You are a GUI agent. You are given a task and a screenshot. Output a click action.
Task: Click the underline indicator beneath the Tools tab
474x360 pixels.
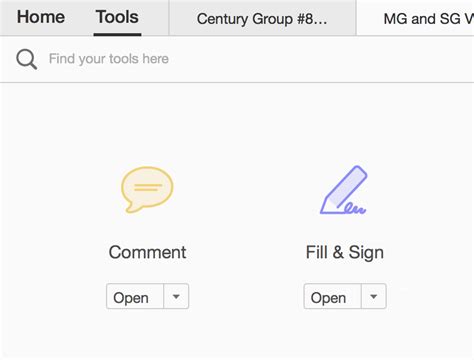click(117, 34)
